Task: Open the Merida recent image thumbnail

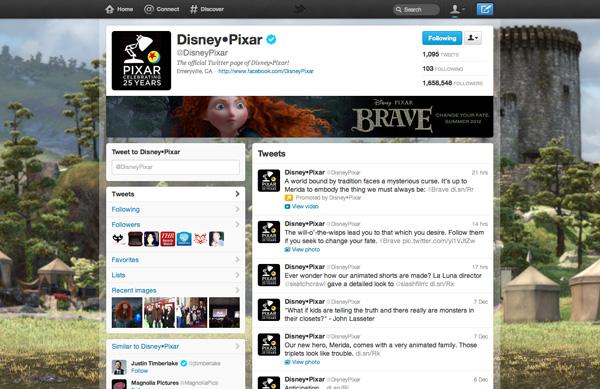Action: click(127, 313)
